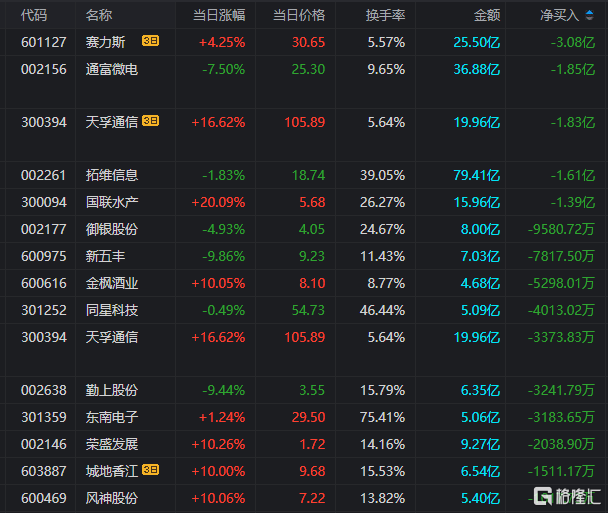Open the 新五丰 stock name
This screenshot has width=608, height=513.
105,256
